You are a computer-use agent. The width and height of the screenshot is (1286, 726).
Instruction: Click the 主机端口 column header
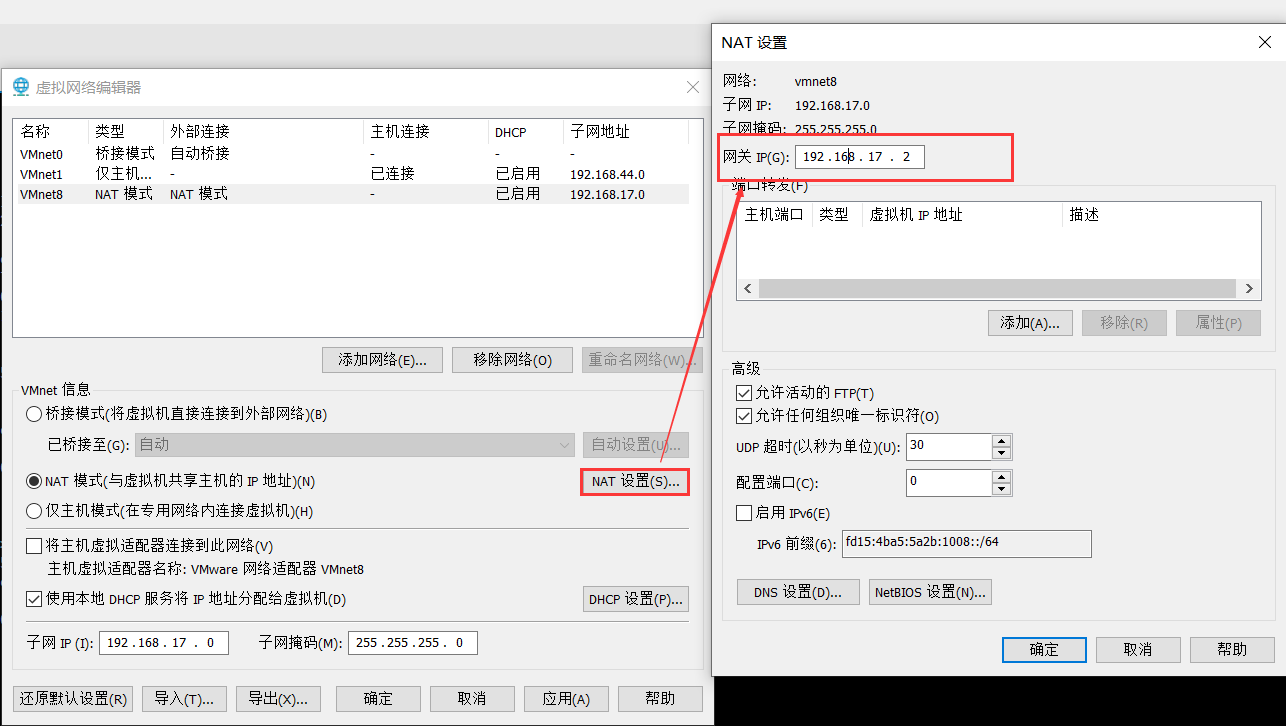775,215
